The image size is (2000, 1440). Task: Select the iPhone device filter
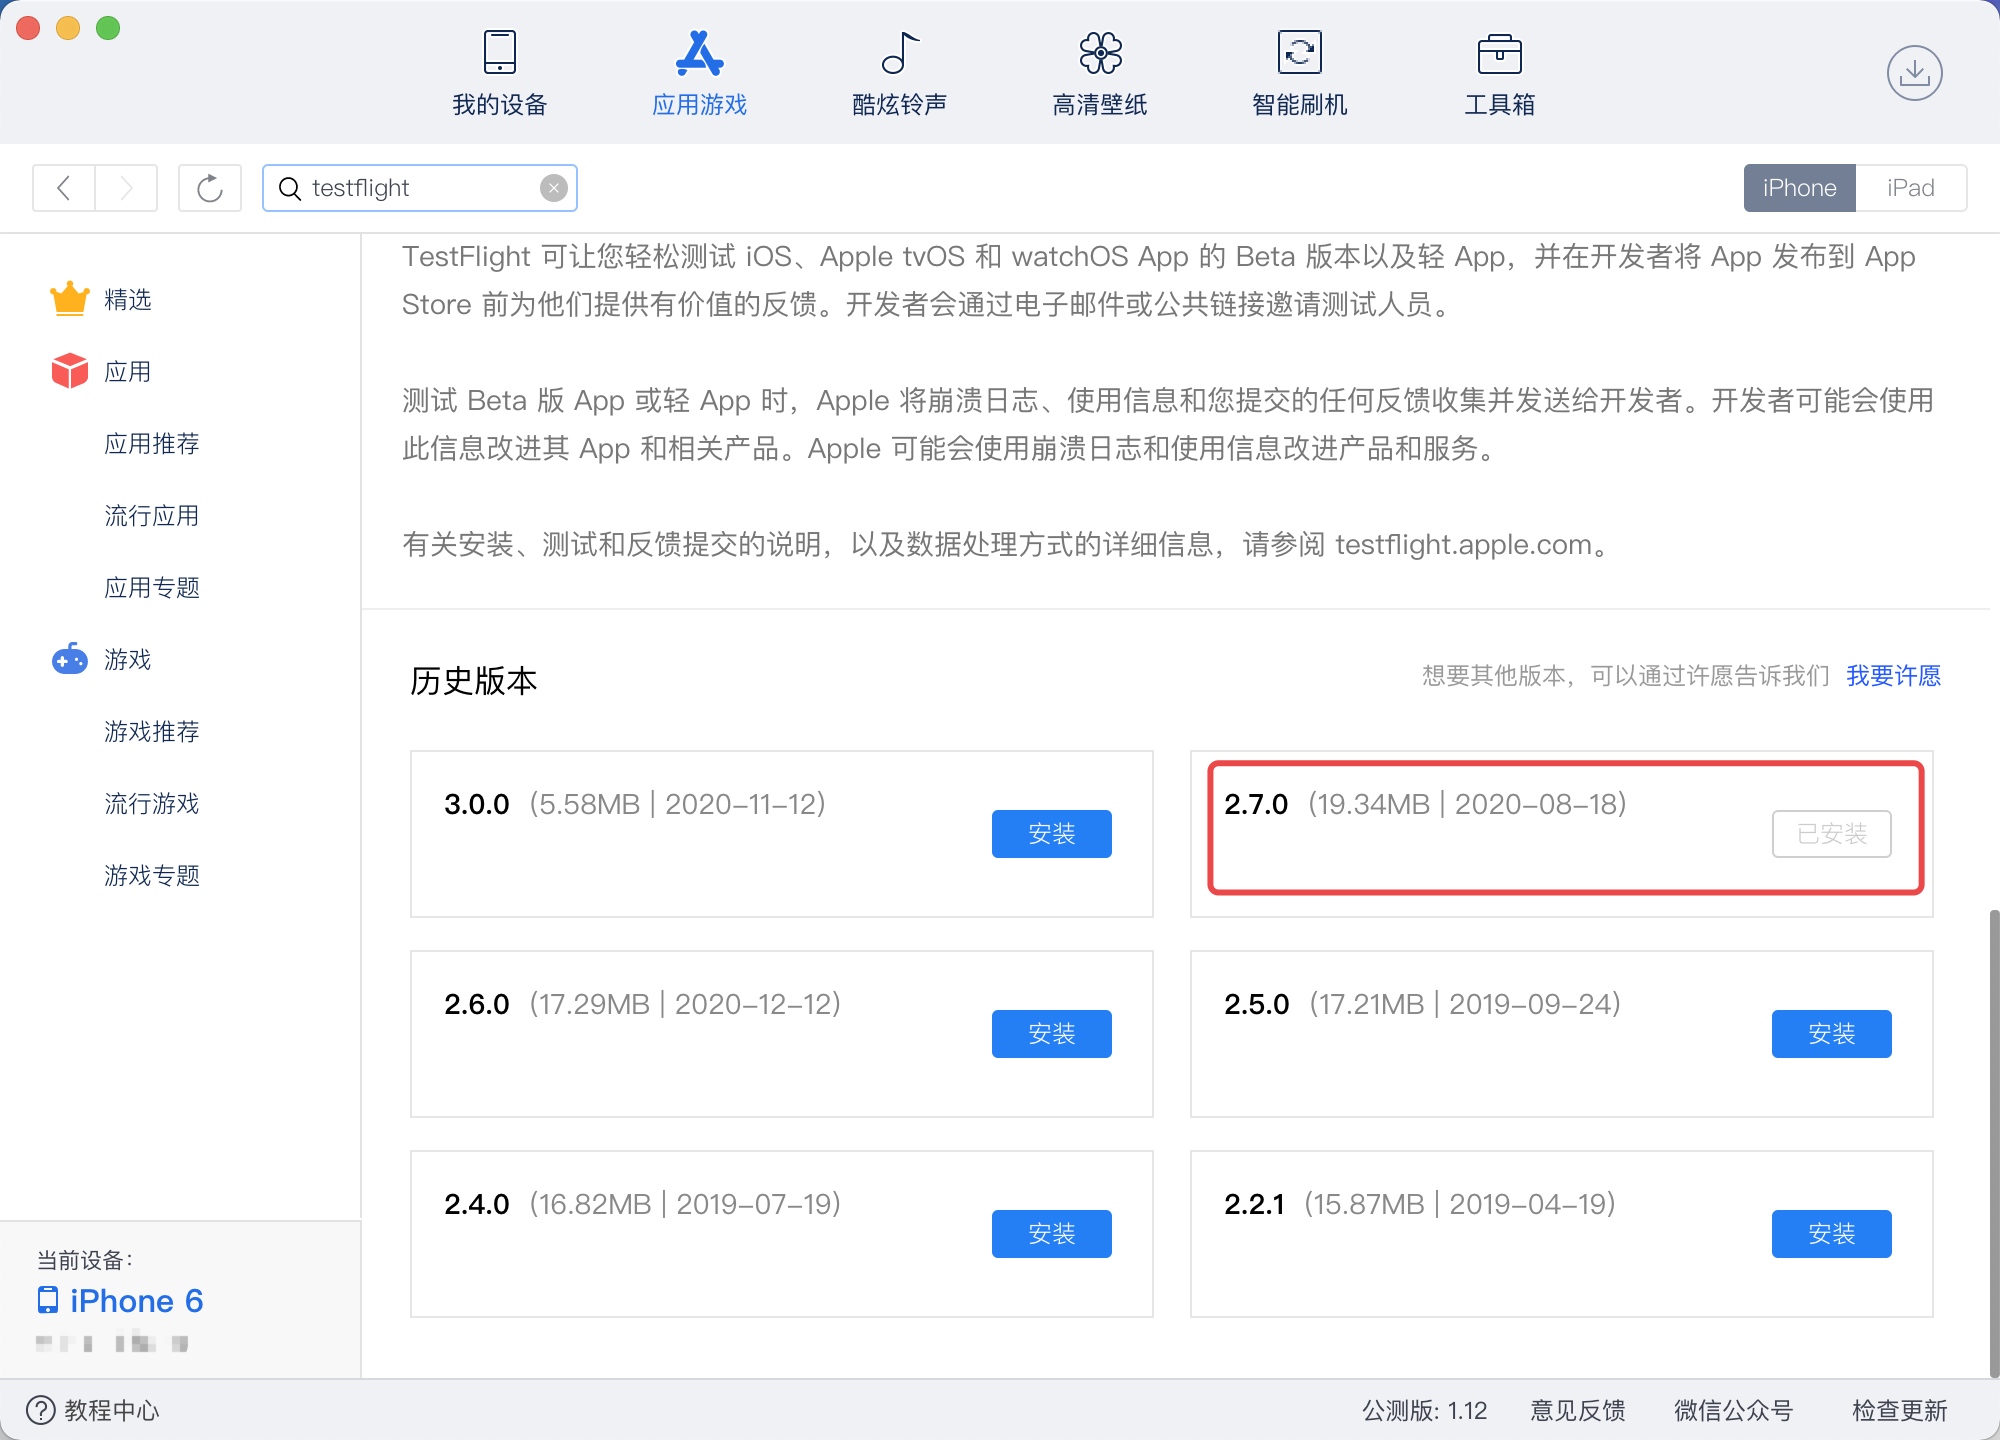click(1799, 188)
